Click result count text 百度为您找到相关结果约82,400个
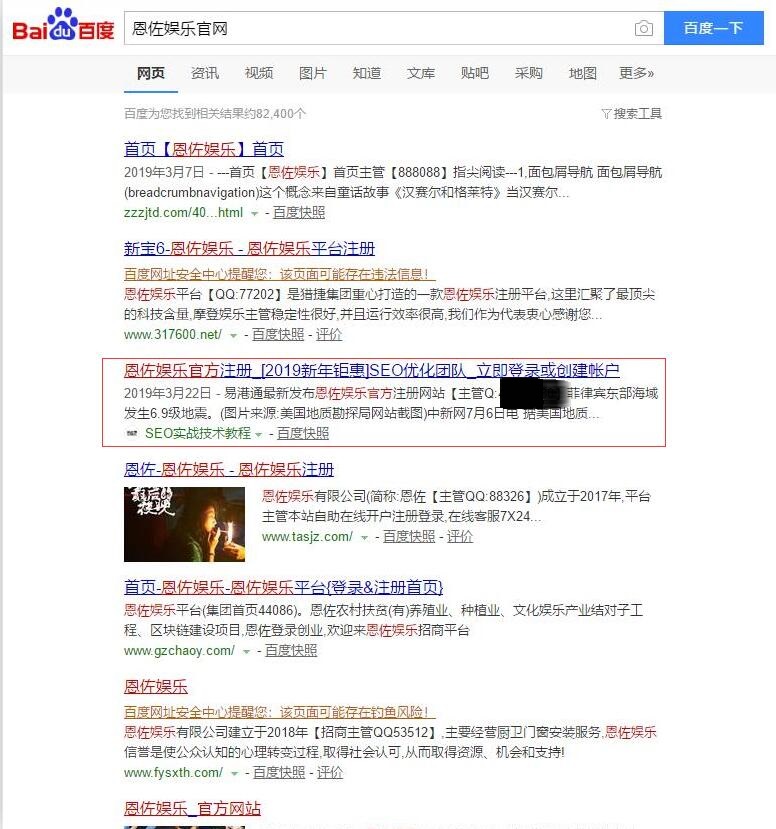This screenshot has height=829, width=776. tap(215, 114)
